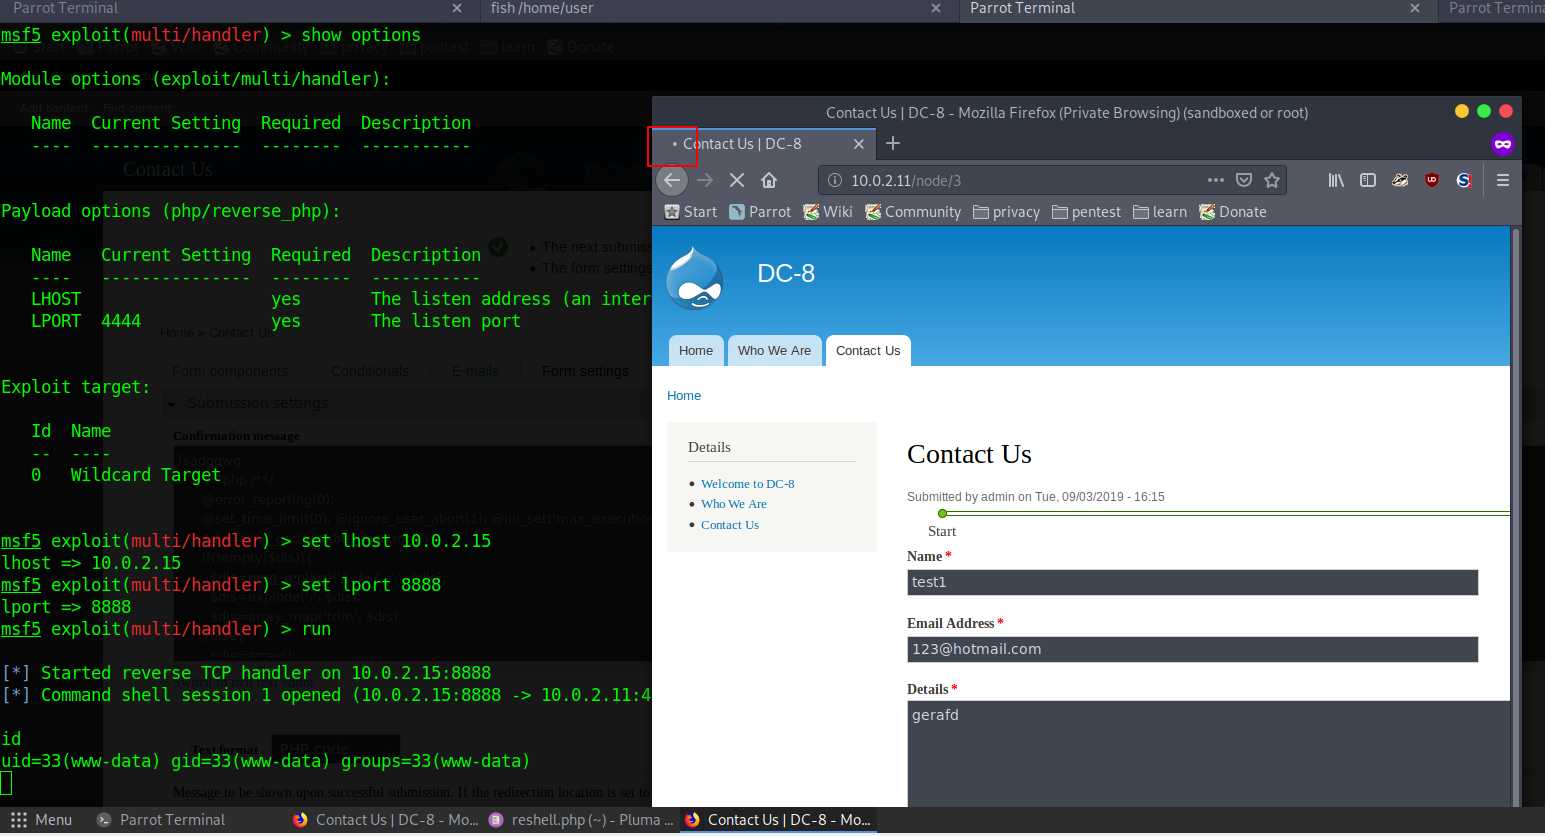Screen dimensions: 1545x836
Task: Open the Contact Us site tab
Action: (x=868, y=351)
